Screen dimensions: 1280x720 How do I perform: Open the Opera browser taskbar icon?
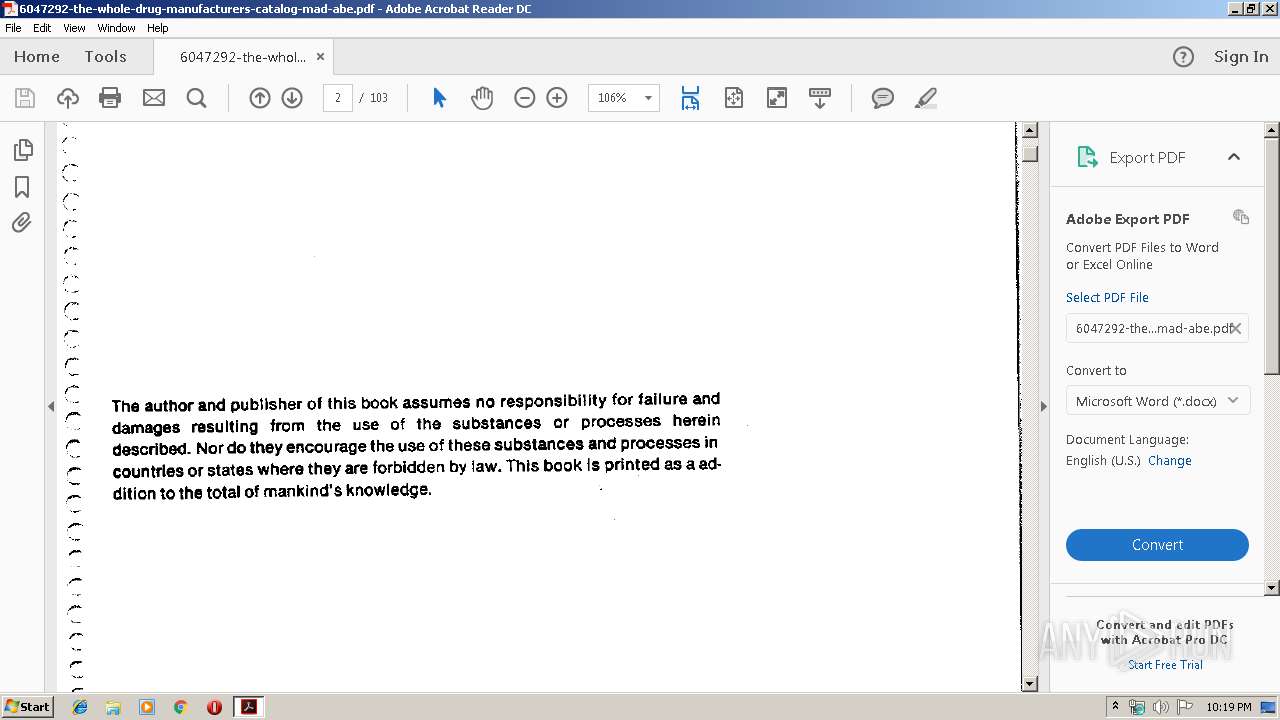coord(214,707)
